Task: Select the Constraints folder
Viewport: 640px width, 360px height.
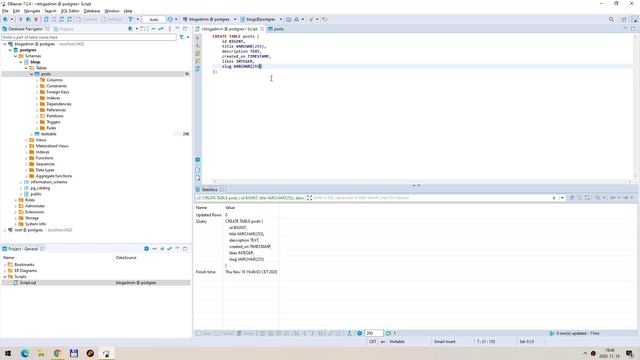Action: [x=56, y=86]
